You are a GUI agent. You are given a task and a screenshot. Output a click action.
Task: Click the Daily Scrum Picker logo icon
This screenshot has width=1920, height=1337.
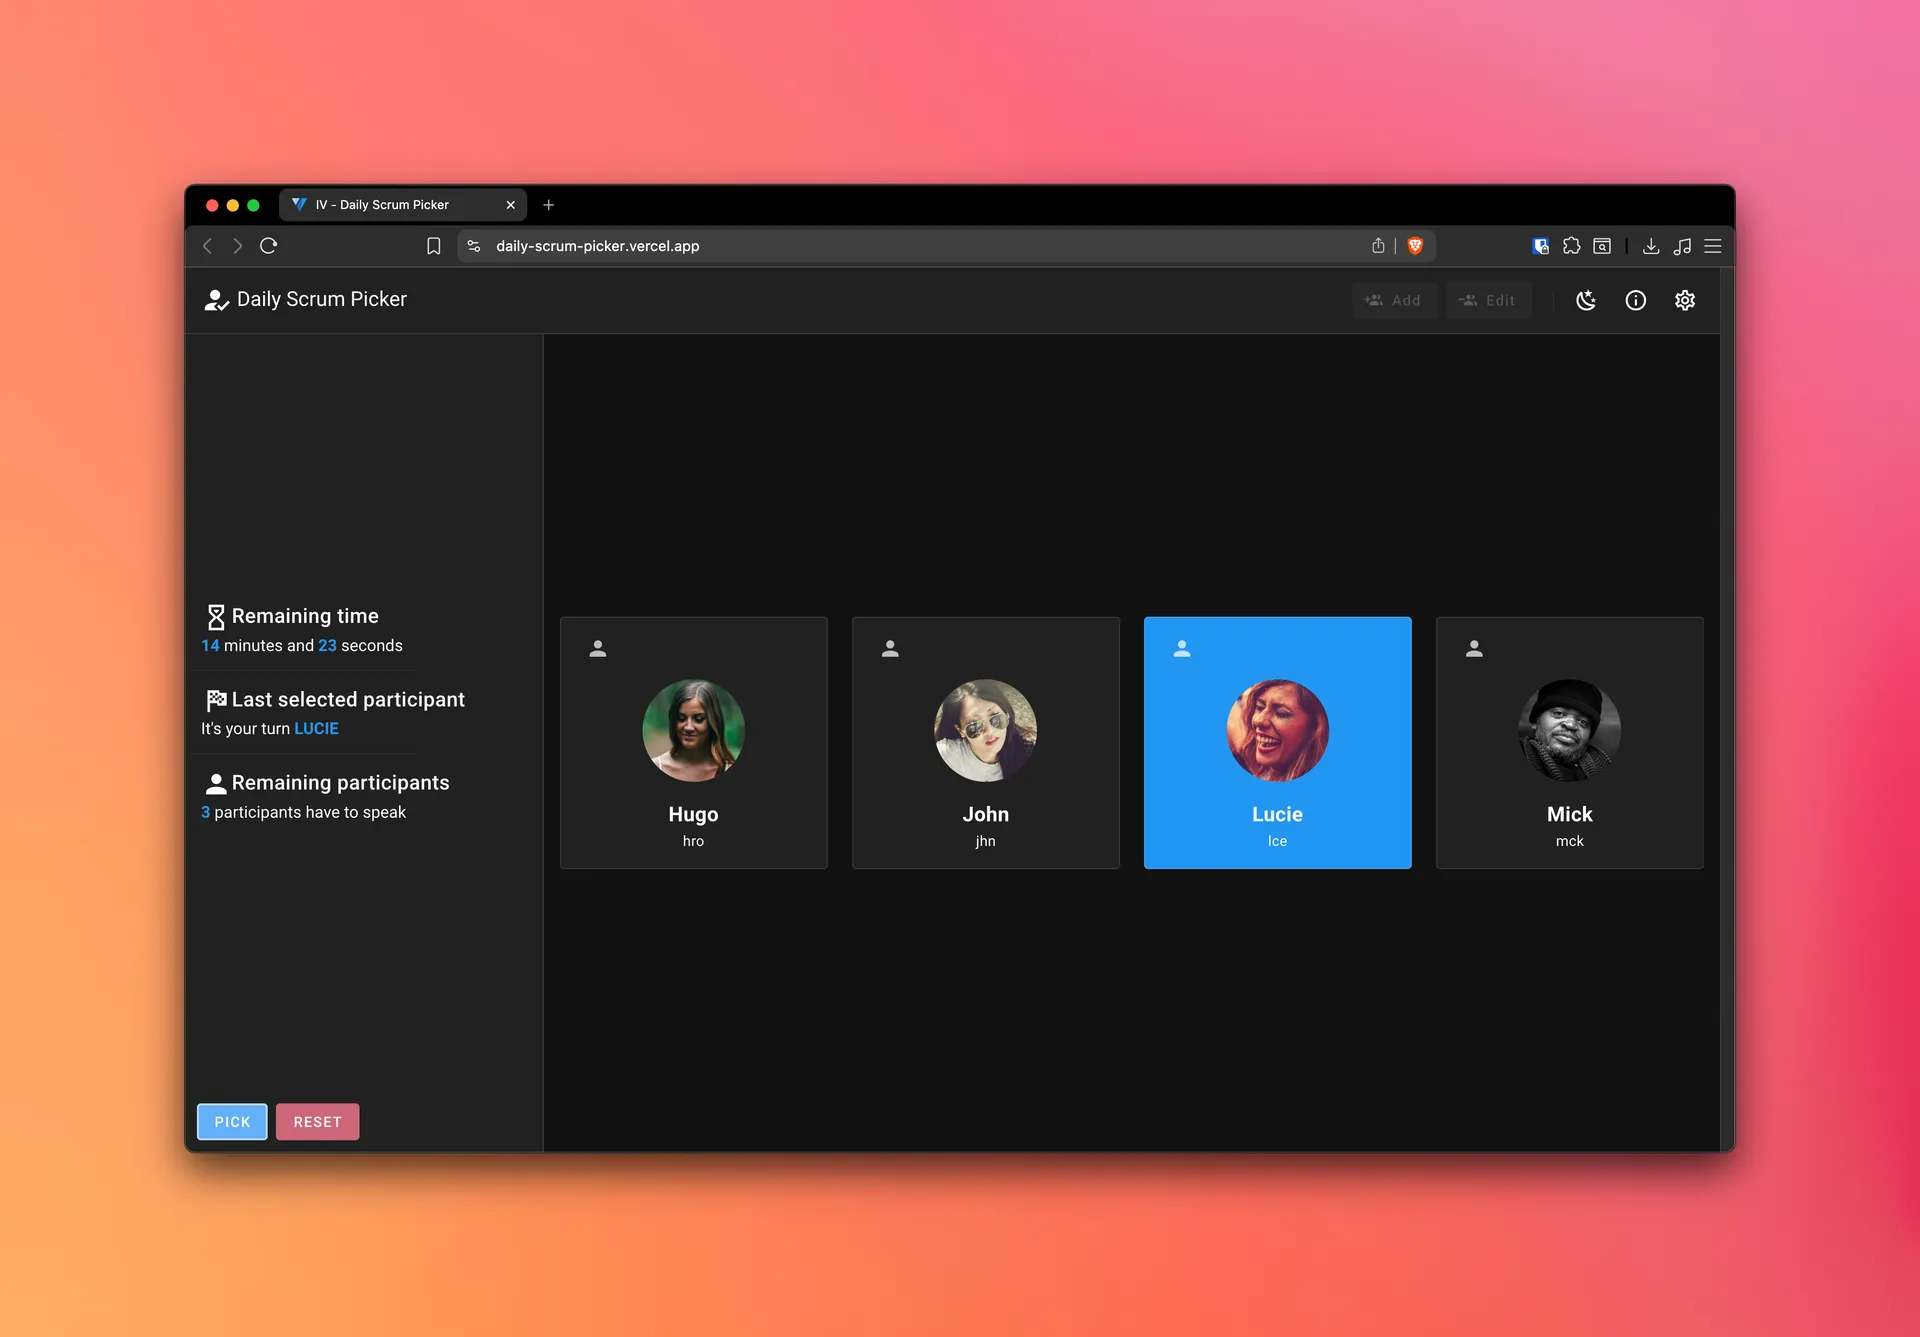point(216,300)
